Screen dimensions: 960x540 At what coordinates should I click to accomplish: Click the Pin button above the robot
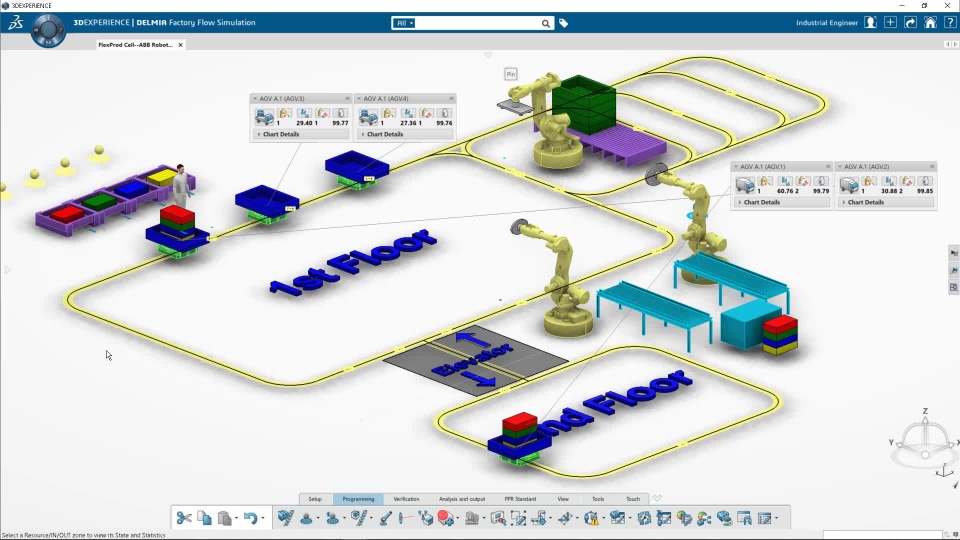tap(511, 74)
